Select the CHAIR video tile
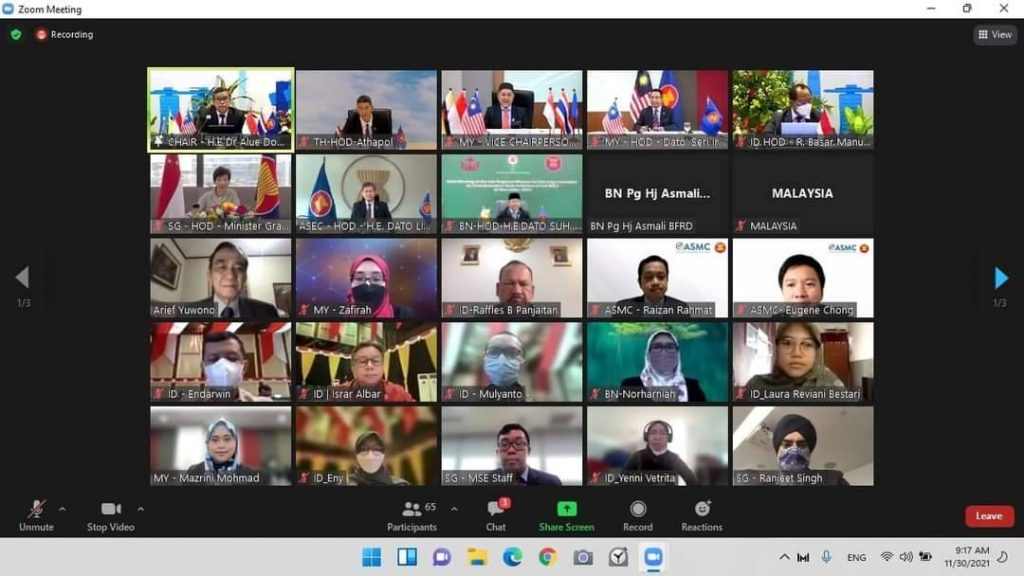1024x576 pixels. point(221,109)
